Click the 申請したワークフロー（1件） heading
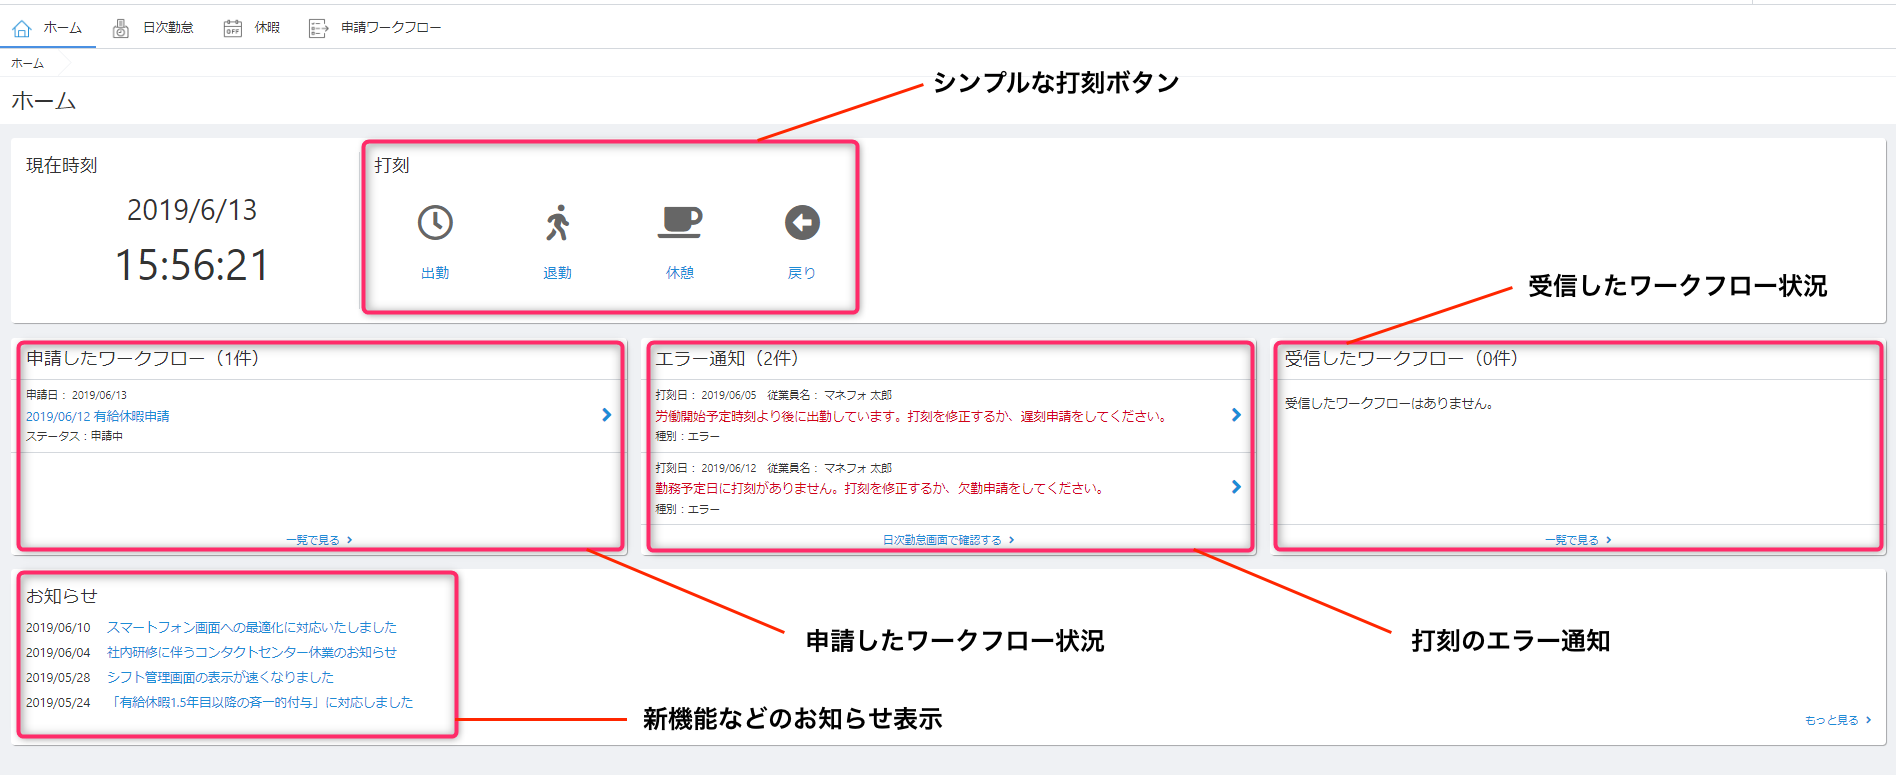Screen dimensions: 1896x775 (144, 358)
